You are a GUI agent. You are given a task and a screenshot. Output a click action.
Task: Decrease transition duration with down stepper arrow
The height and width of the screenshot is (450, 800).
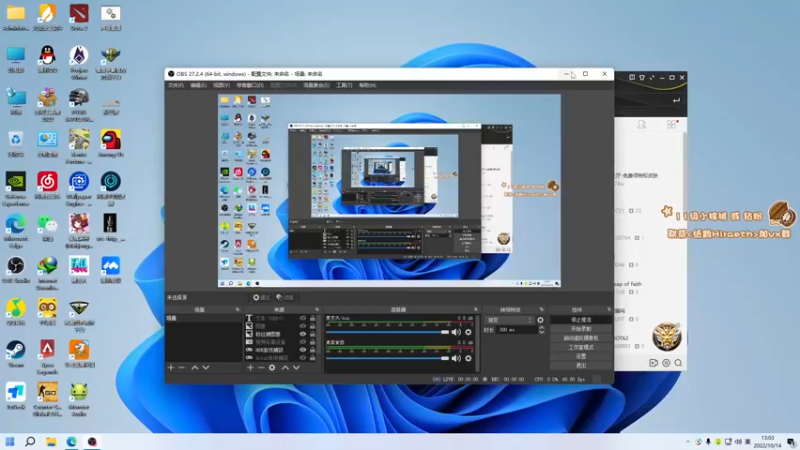tap(541, 332)
